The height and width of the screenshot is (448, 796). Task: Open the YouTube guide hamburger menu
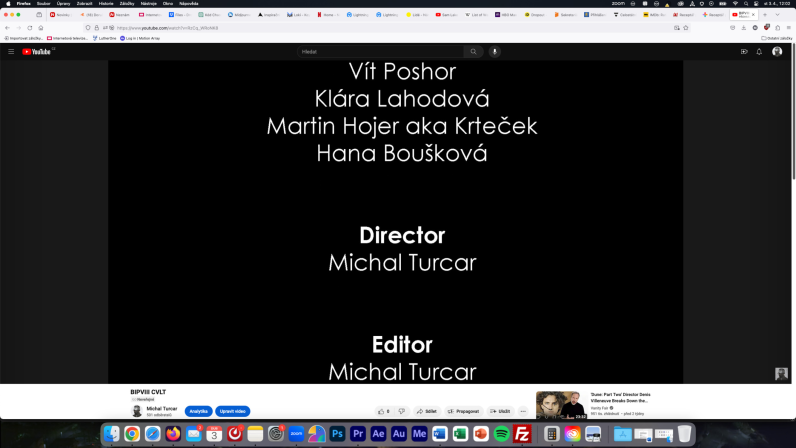point(11,51)
